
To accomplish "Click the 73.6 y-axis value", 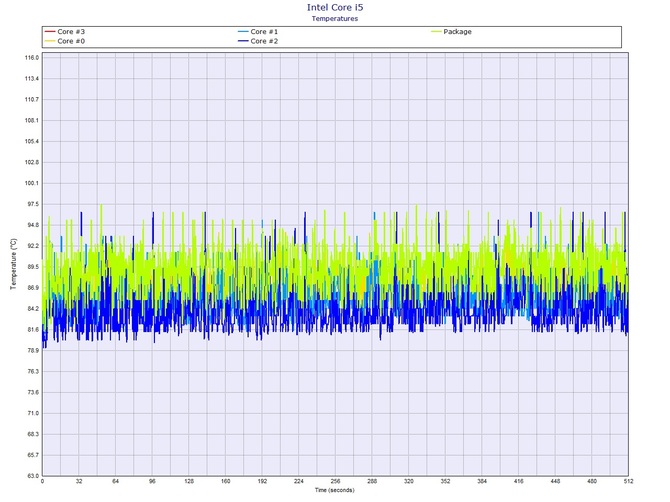I will pos(33,392).
